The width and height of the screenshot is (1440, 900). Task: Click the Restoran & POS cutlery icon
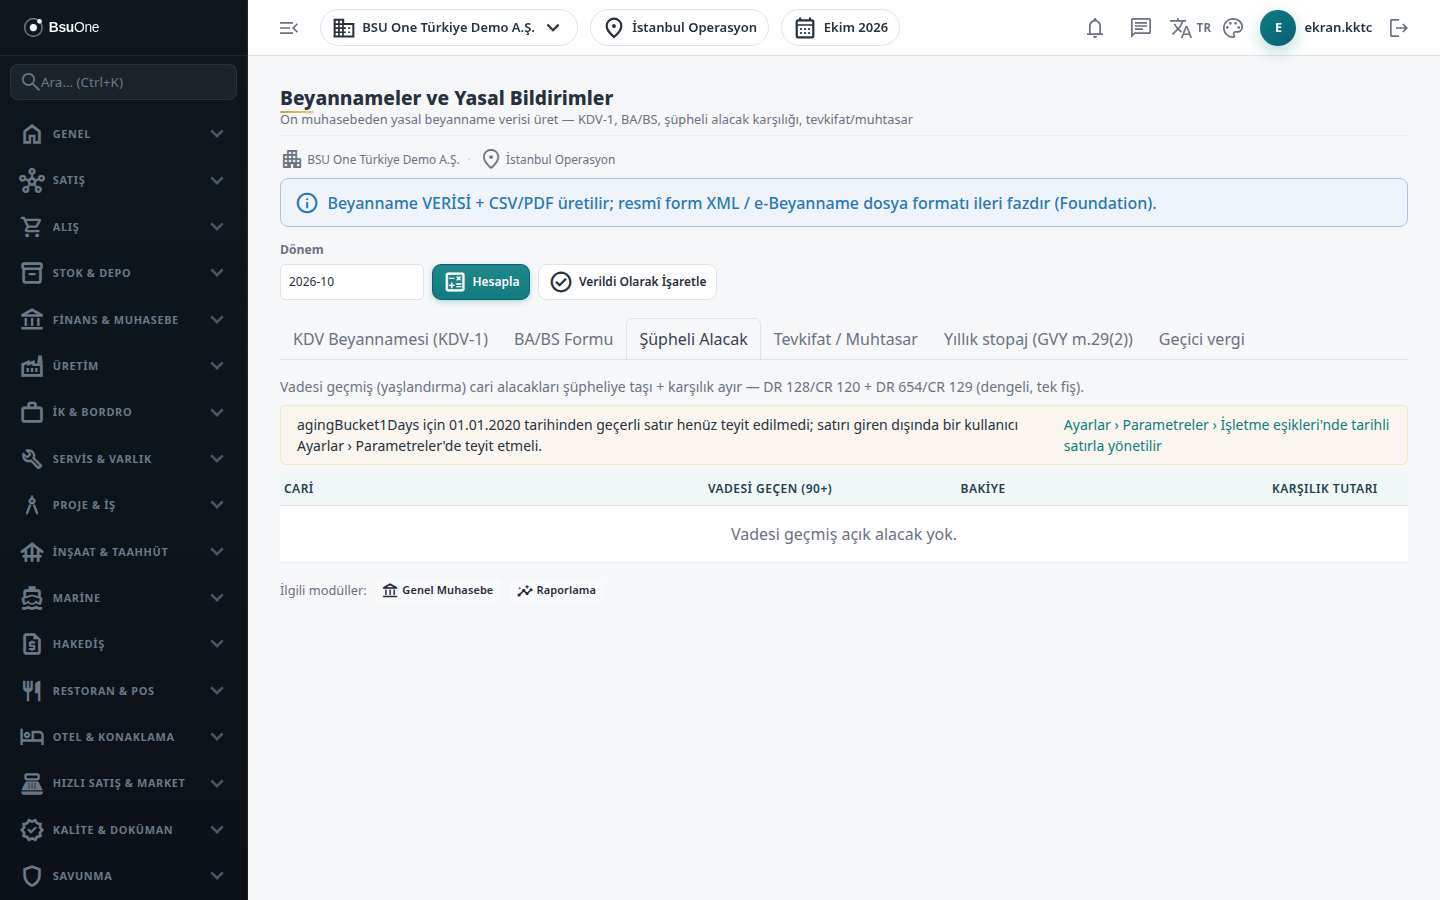point(32,691)
